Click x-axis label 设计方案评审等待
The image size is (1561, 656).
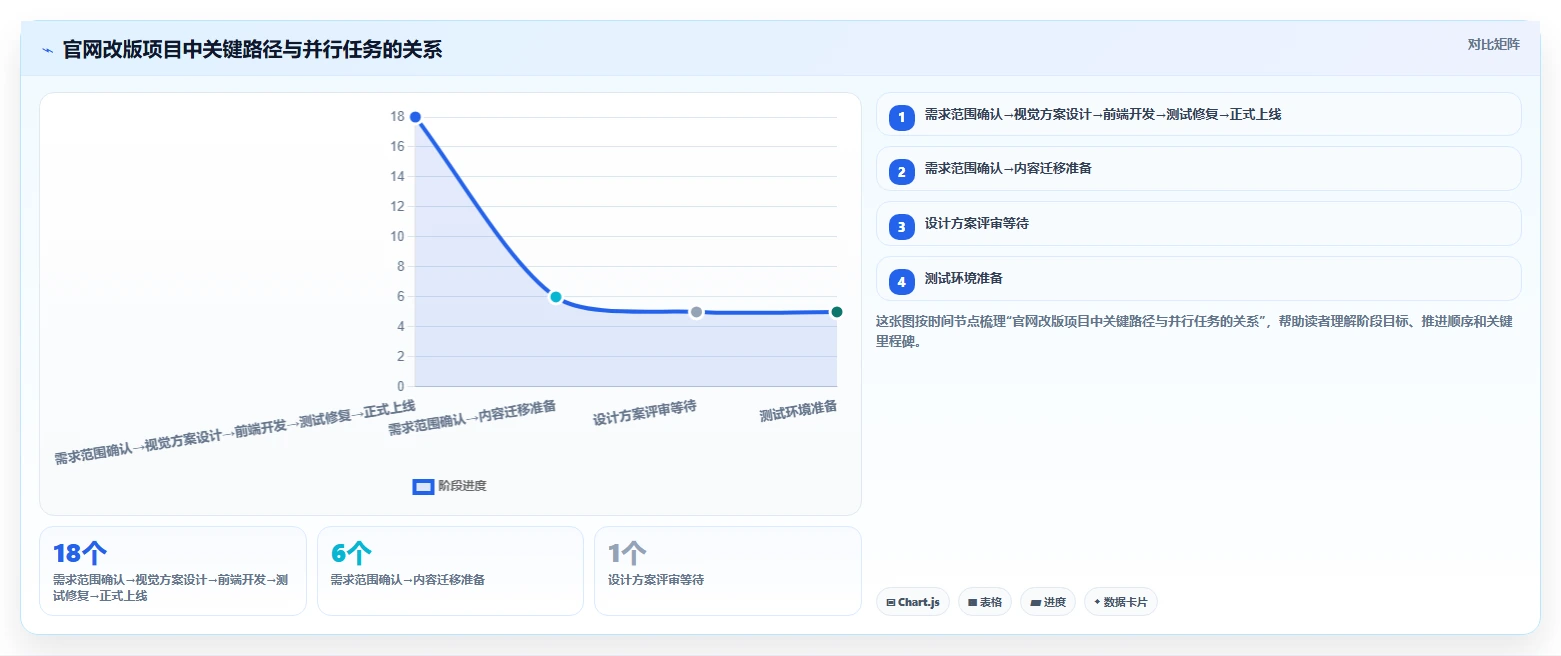tap(645, 412)
